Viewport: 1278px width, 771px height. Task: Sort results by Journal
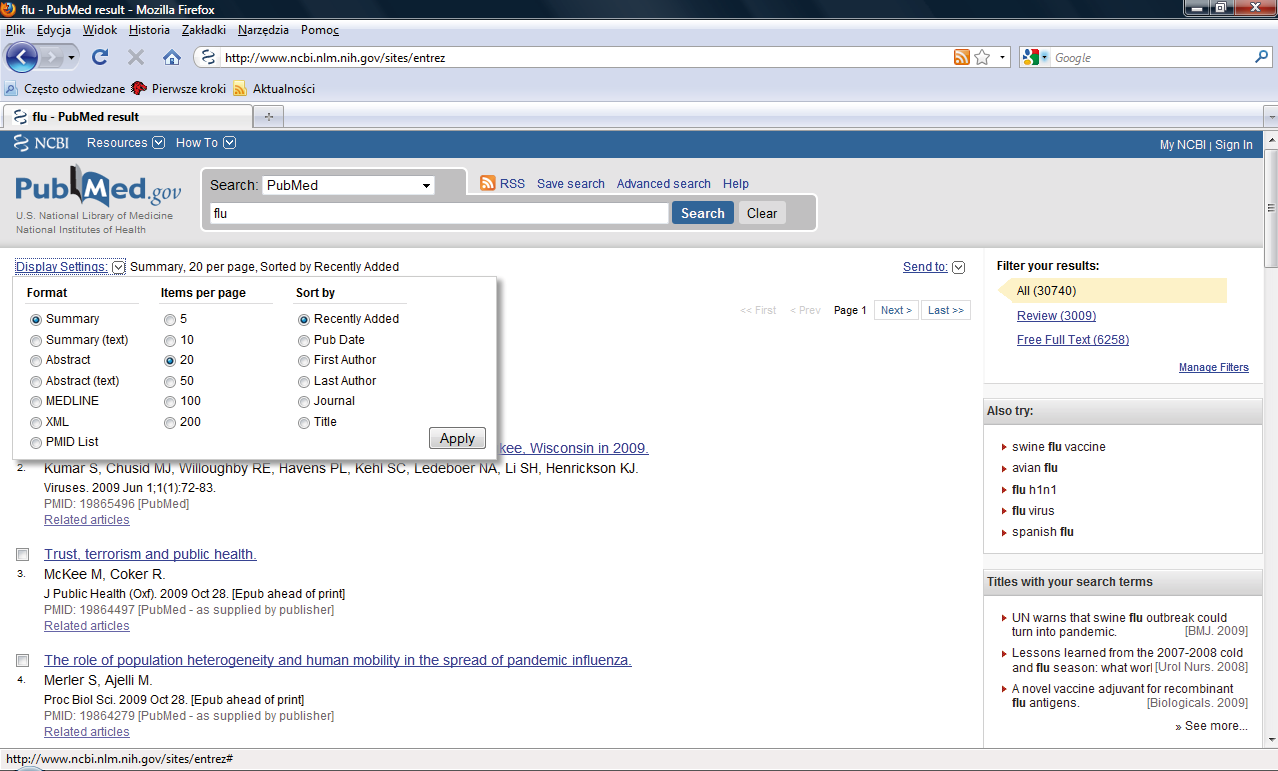[304, 401]
